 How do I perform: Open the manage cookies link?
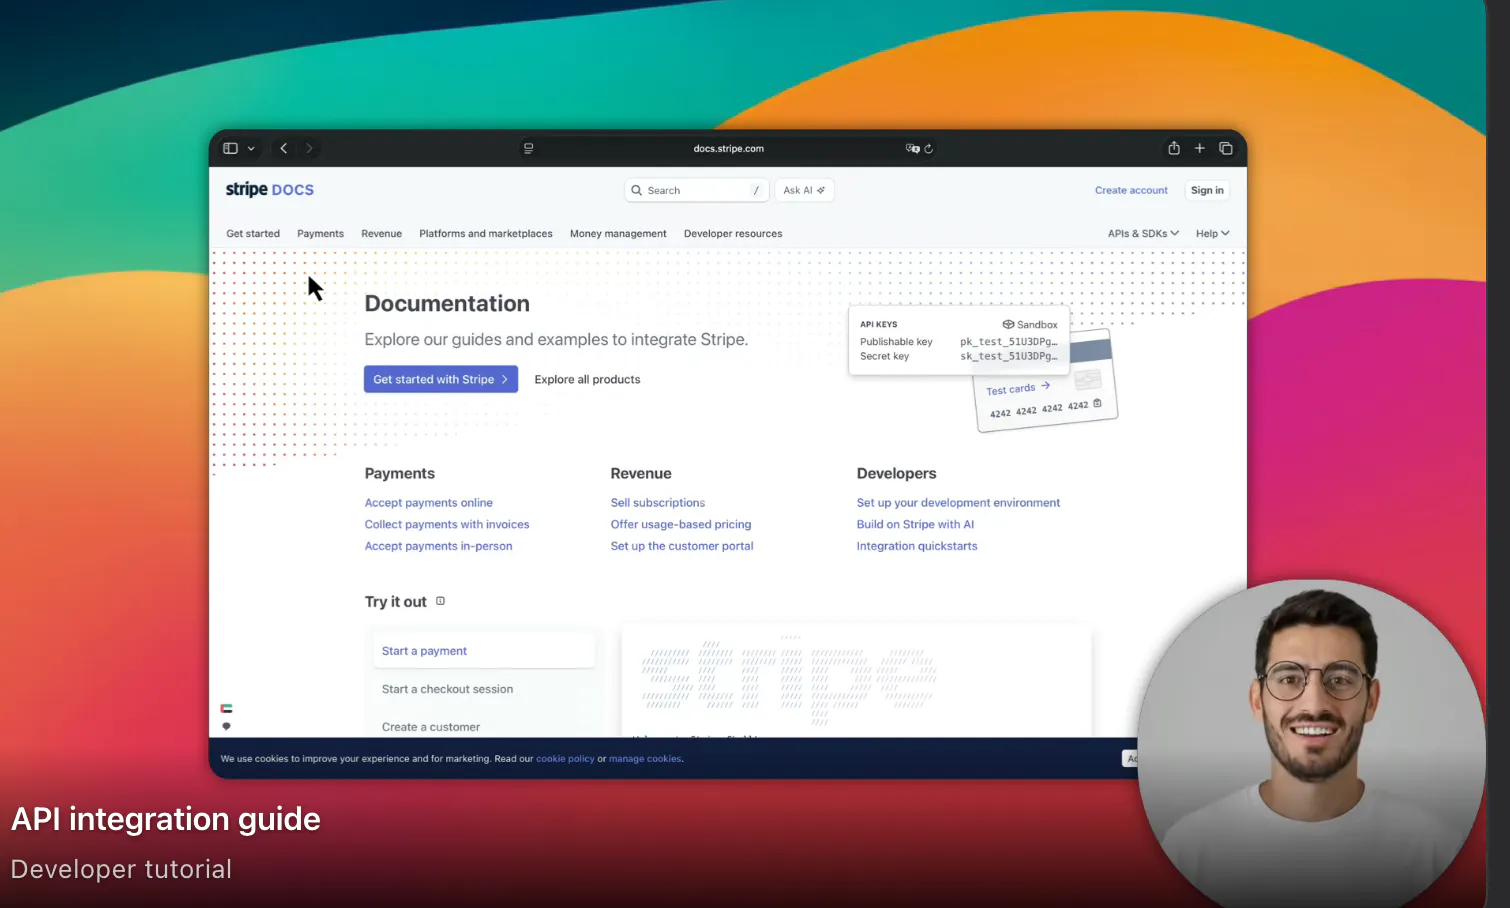point(645,759)
